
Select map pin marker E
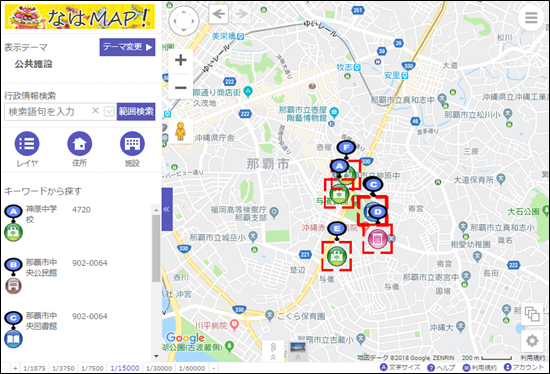tap(337, 229)
